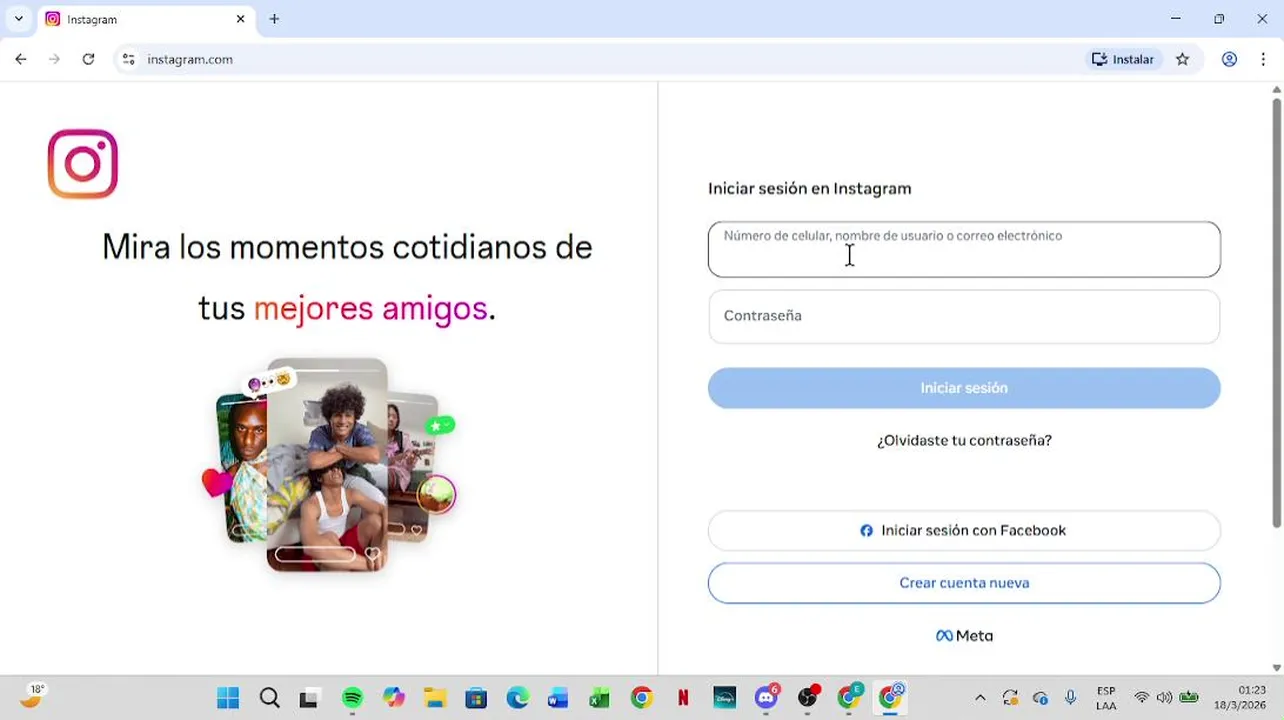Viewport: 1284px width, 720px height.
Task: Open Netflix from the taskbar
Action: (x=683, y=698)
